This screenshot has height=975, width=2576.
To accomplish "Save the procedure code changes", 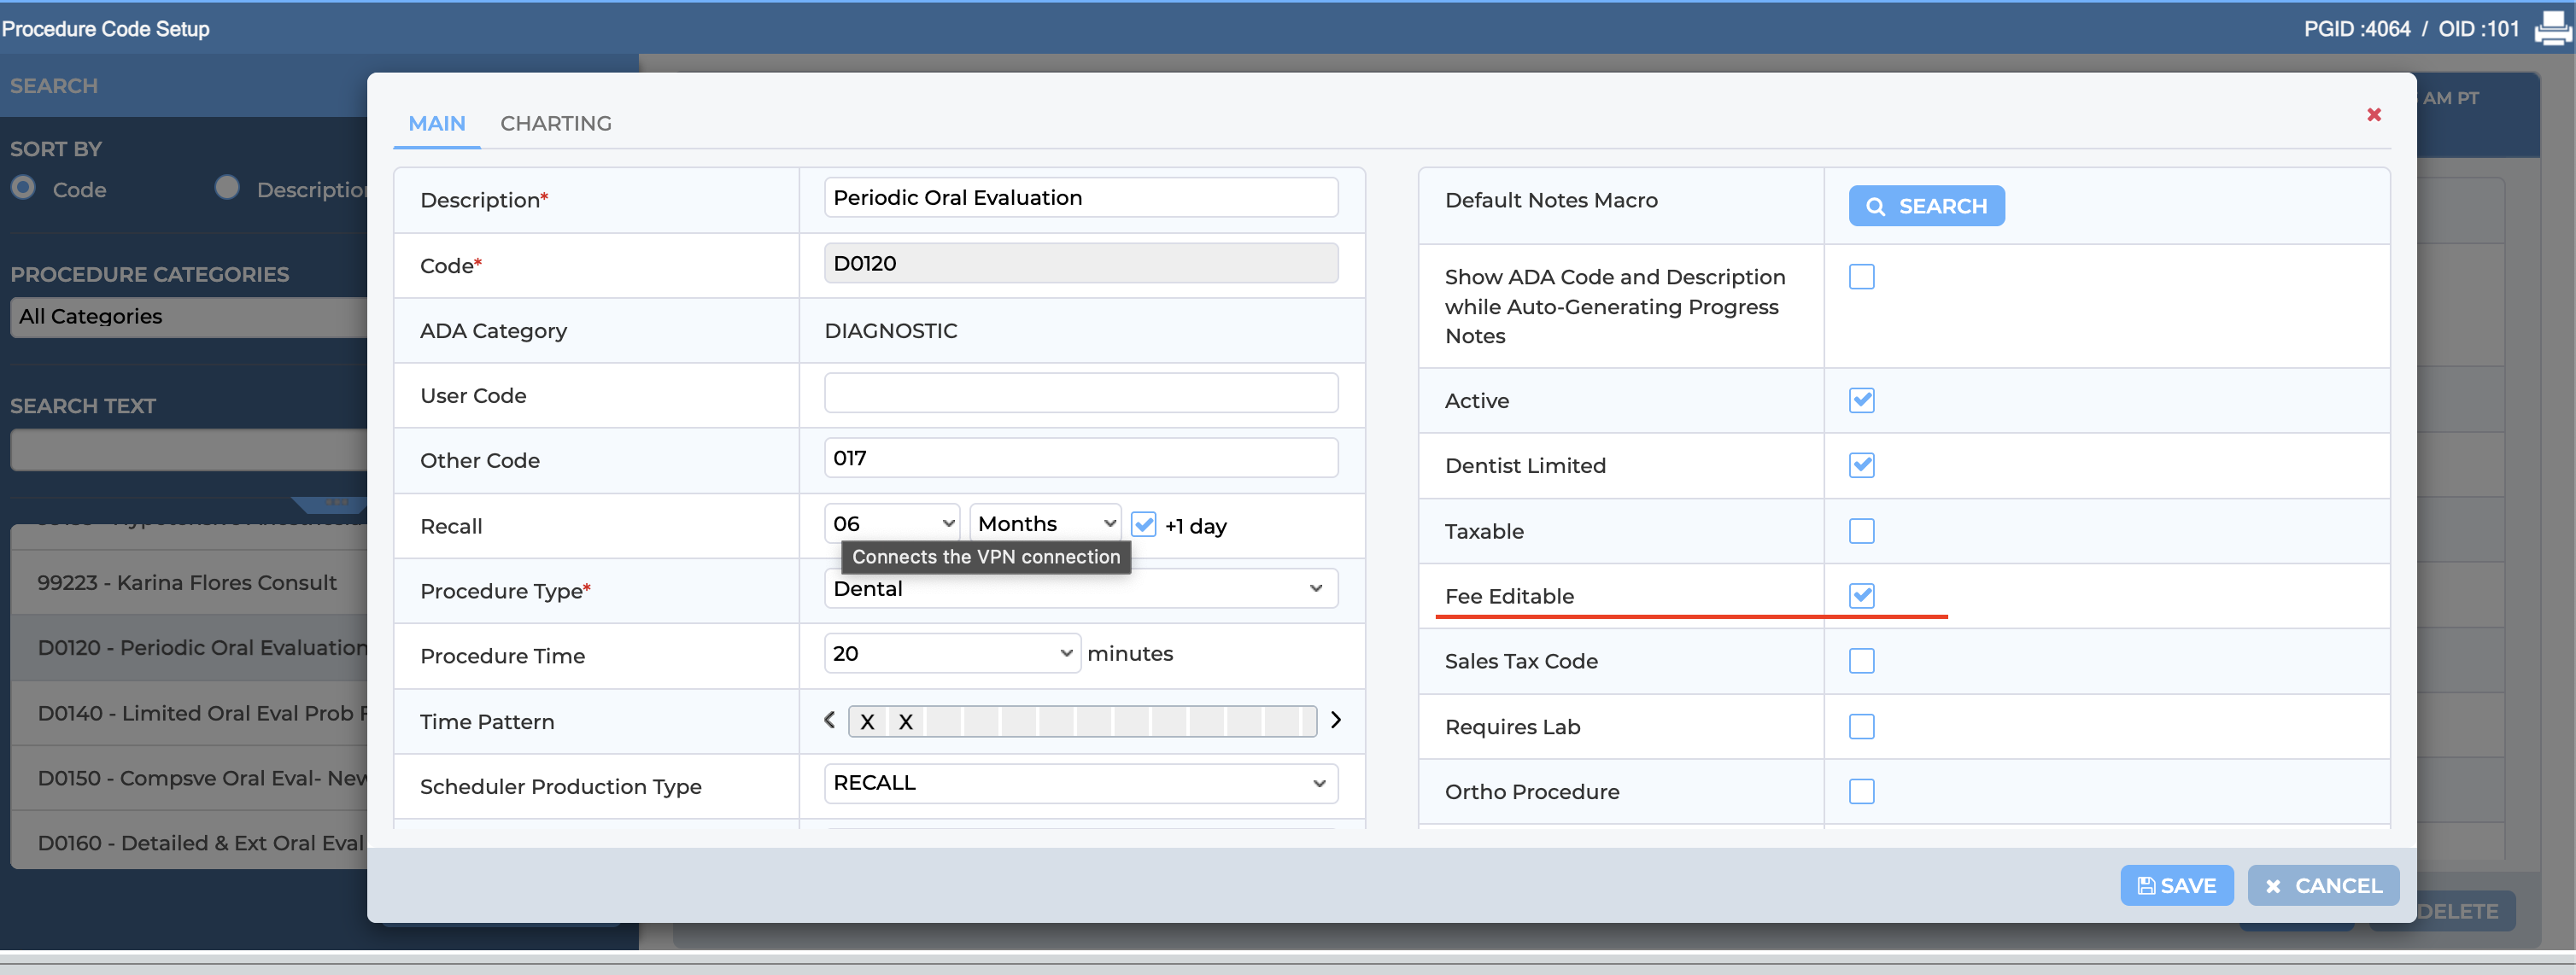I will pos(2177,885).
